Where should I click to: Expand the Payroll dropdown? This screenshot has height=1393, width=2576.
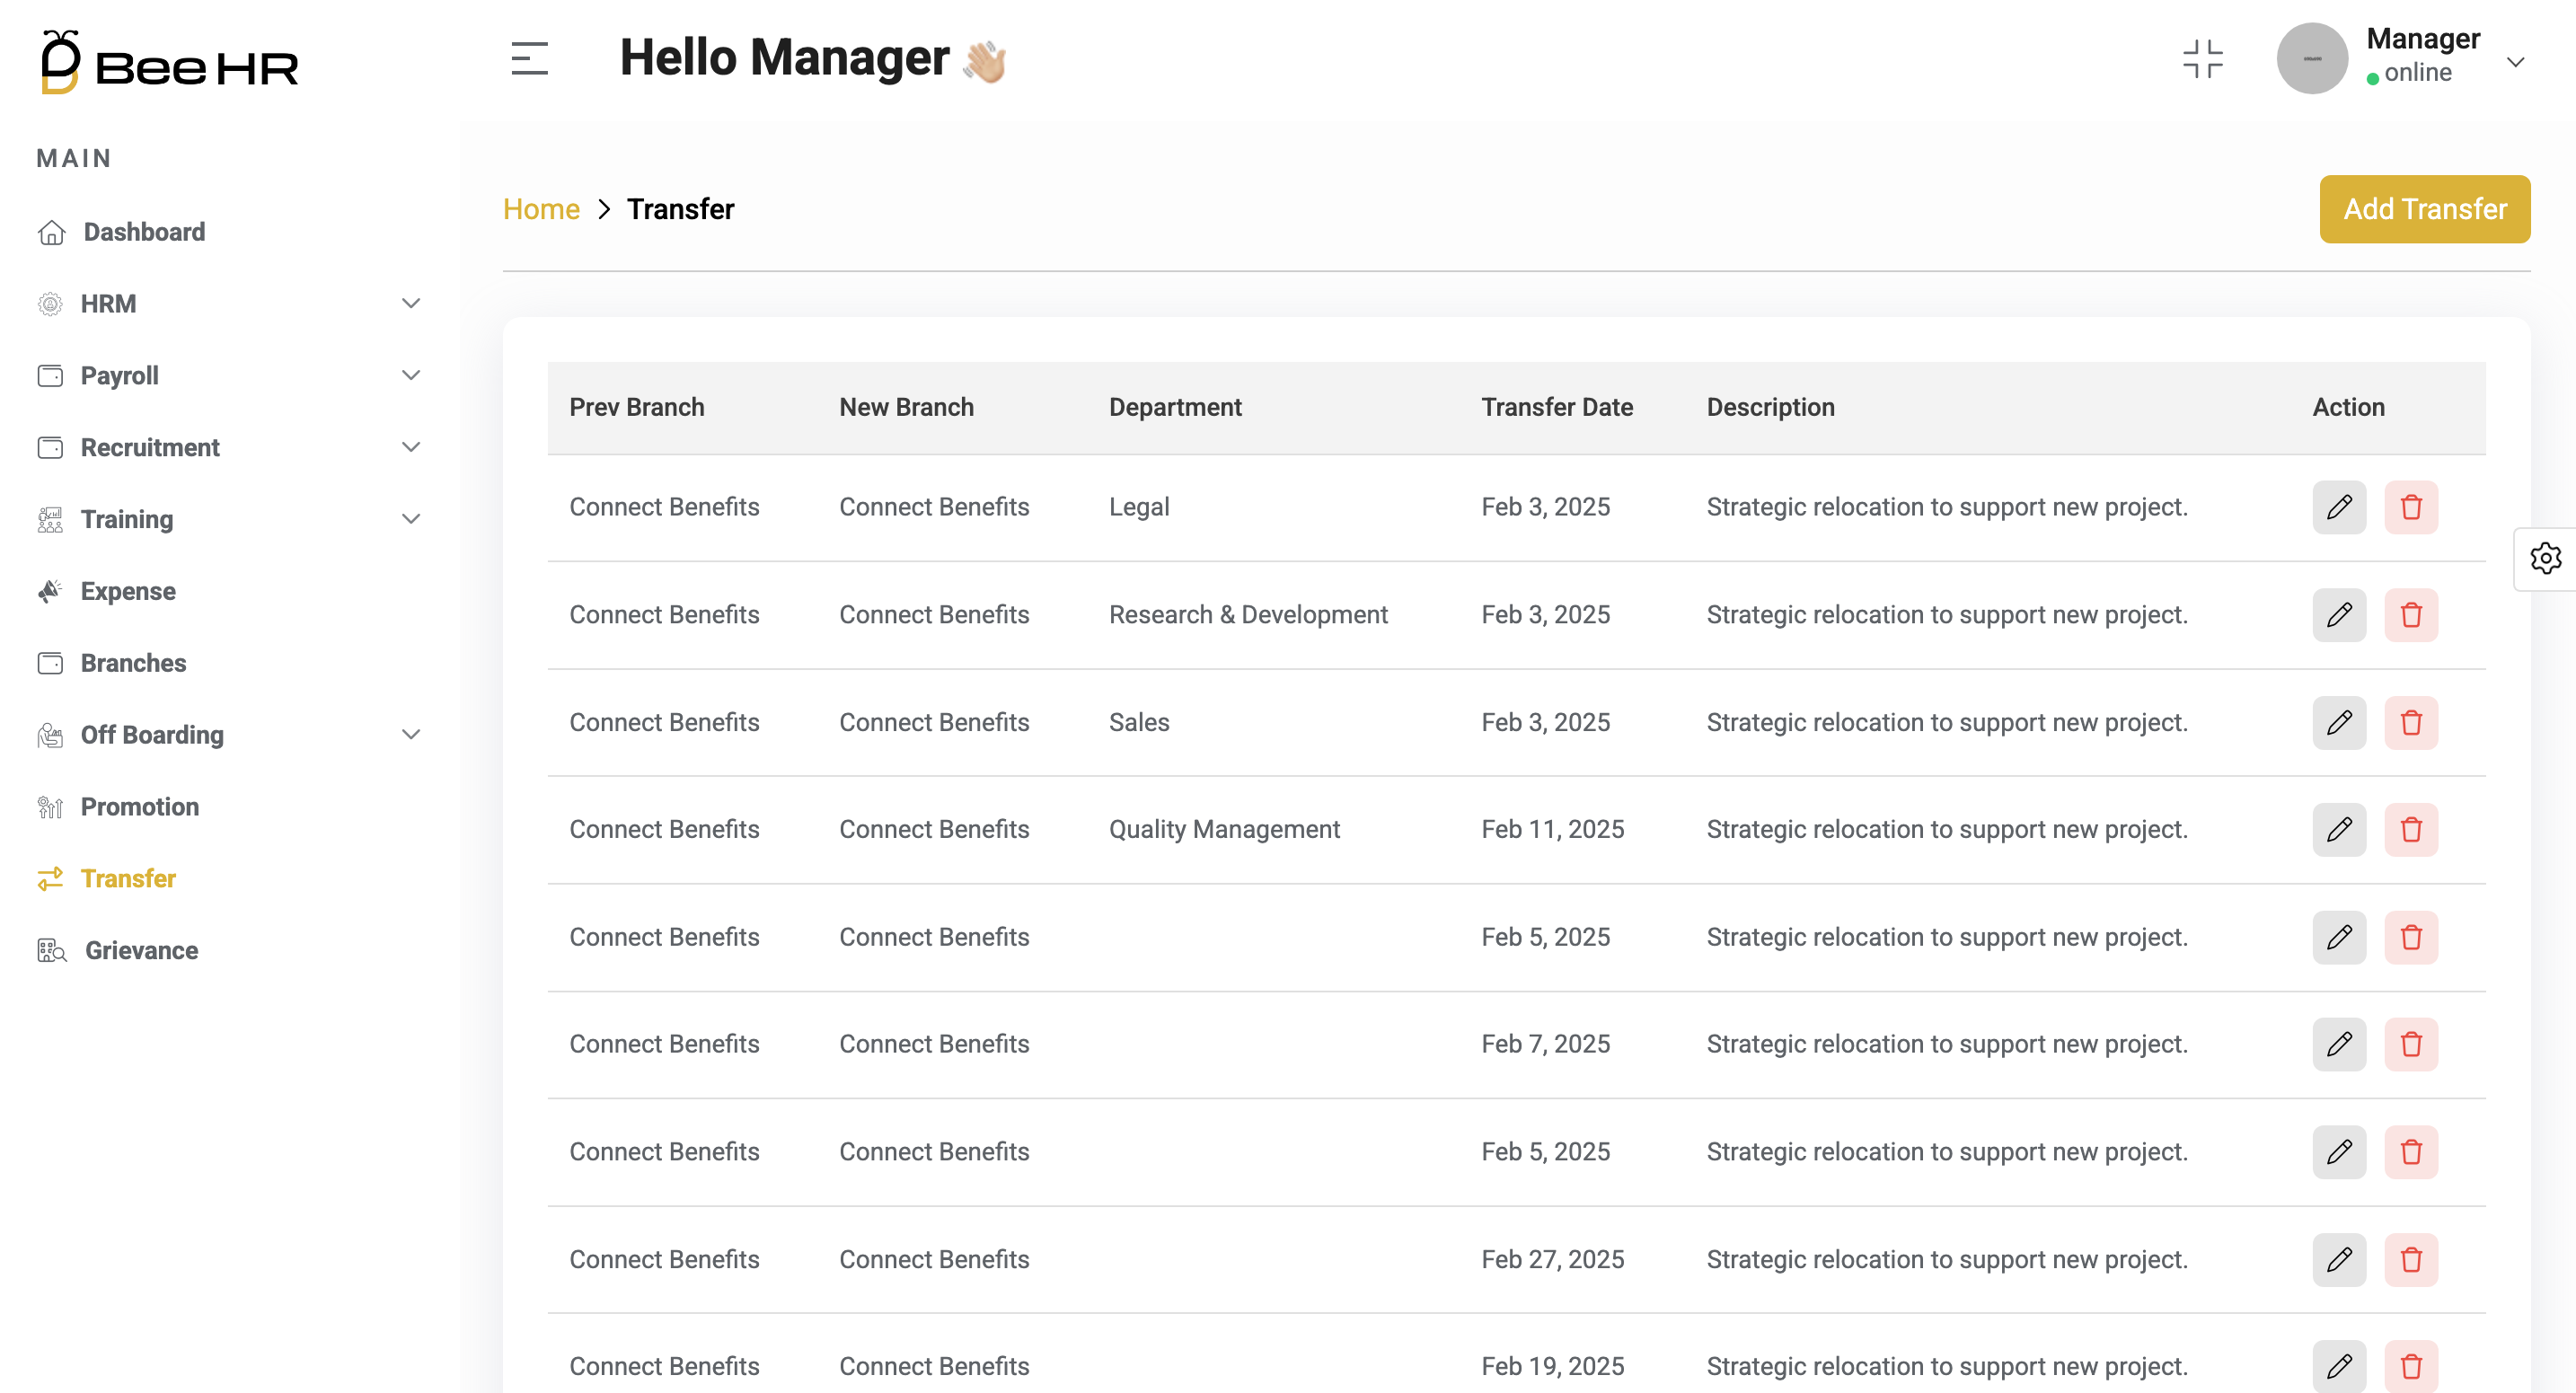coord(410,375)
